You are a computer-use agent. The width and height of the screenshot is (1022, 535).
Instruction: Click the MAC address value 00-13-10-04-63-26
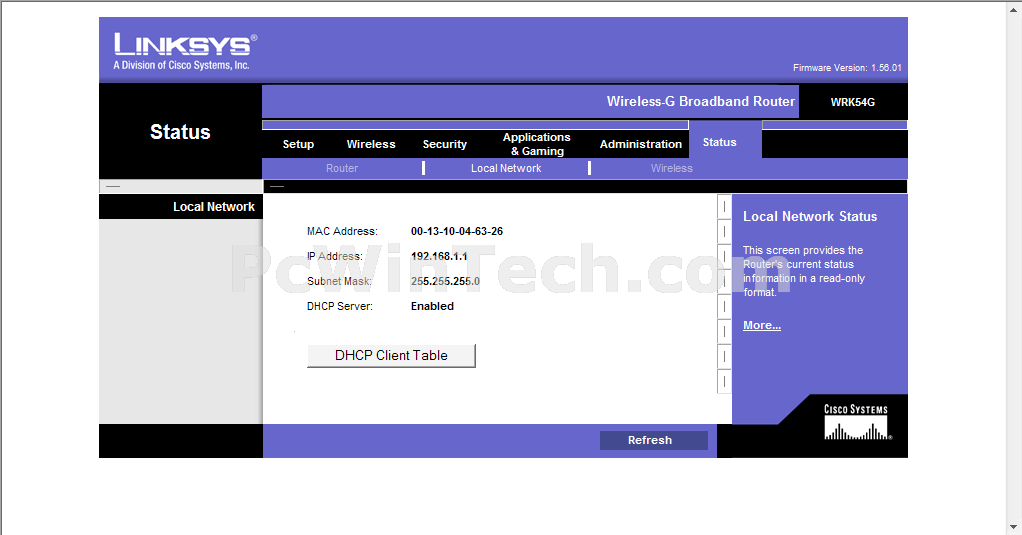pyautogui.click(x=457, y=231)
